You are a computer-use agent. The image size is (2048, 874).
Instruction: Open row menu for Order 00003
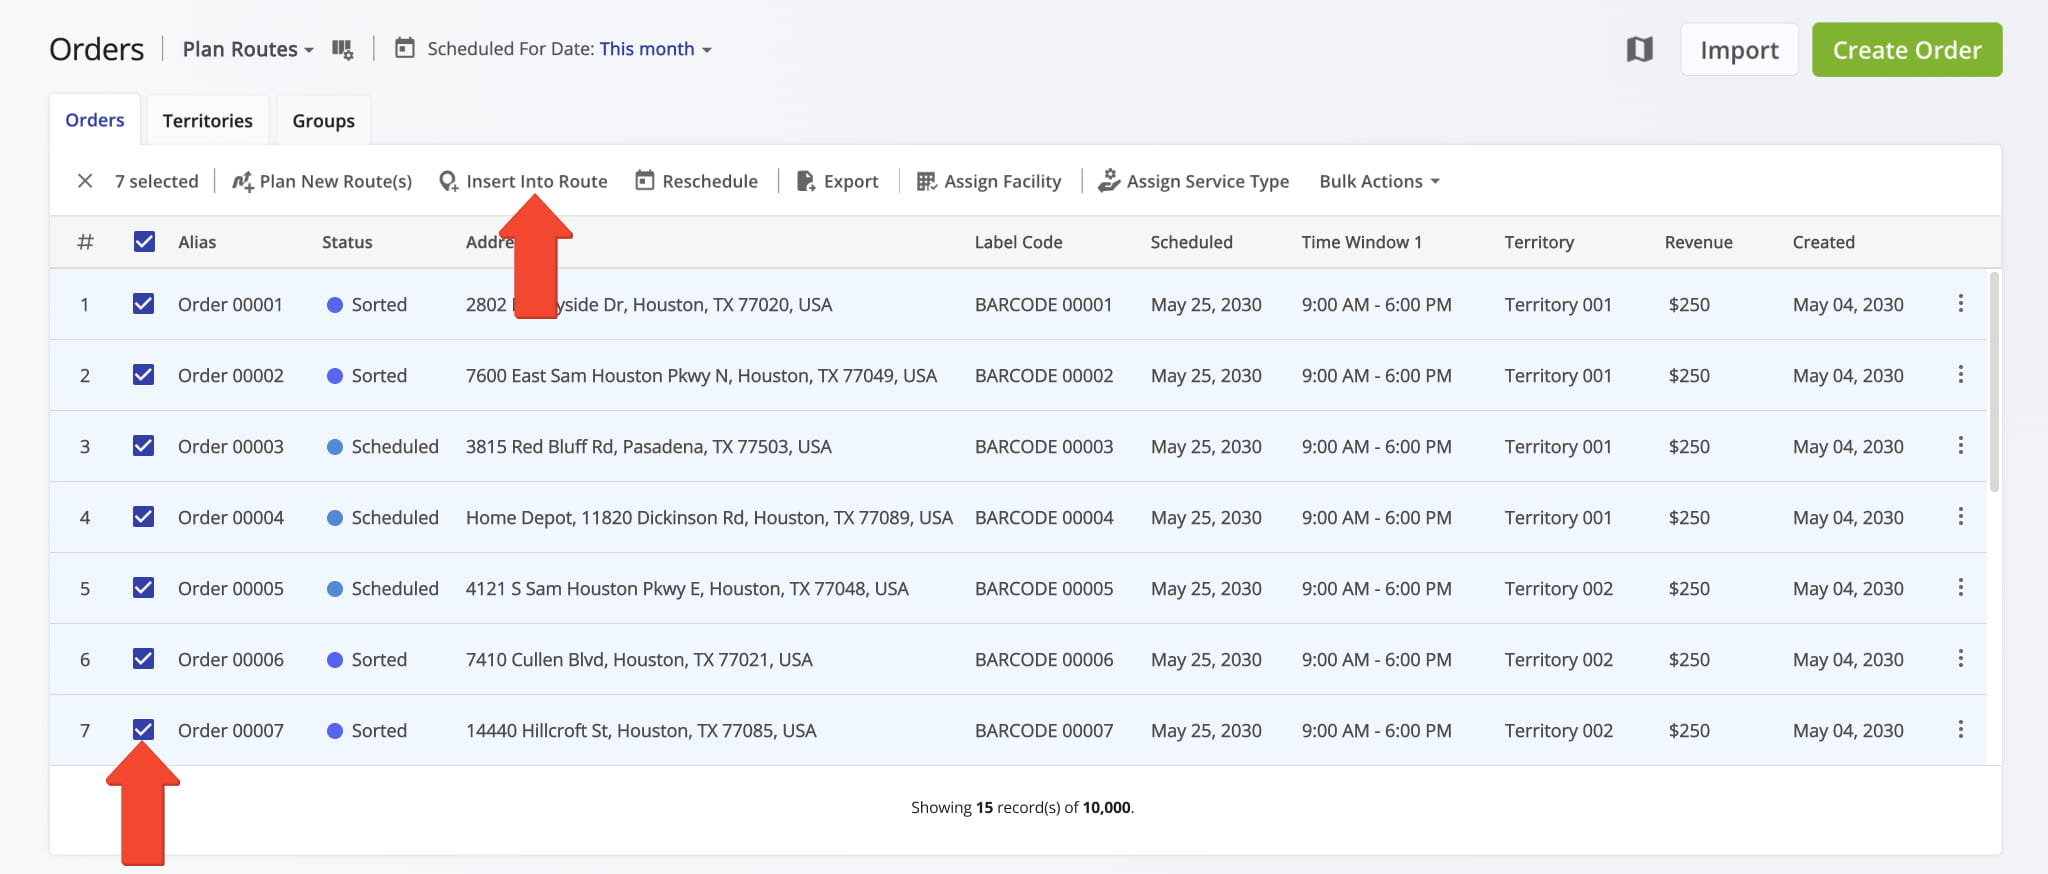tap(1960, 445)
